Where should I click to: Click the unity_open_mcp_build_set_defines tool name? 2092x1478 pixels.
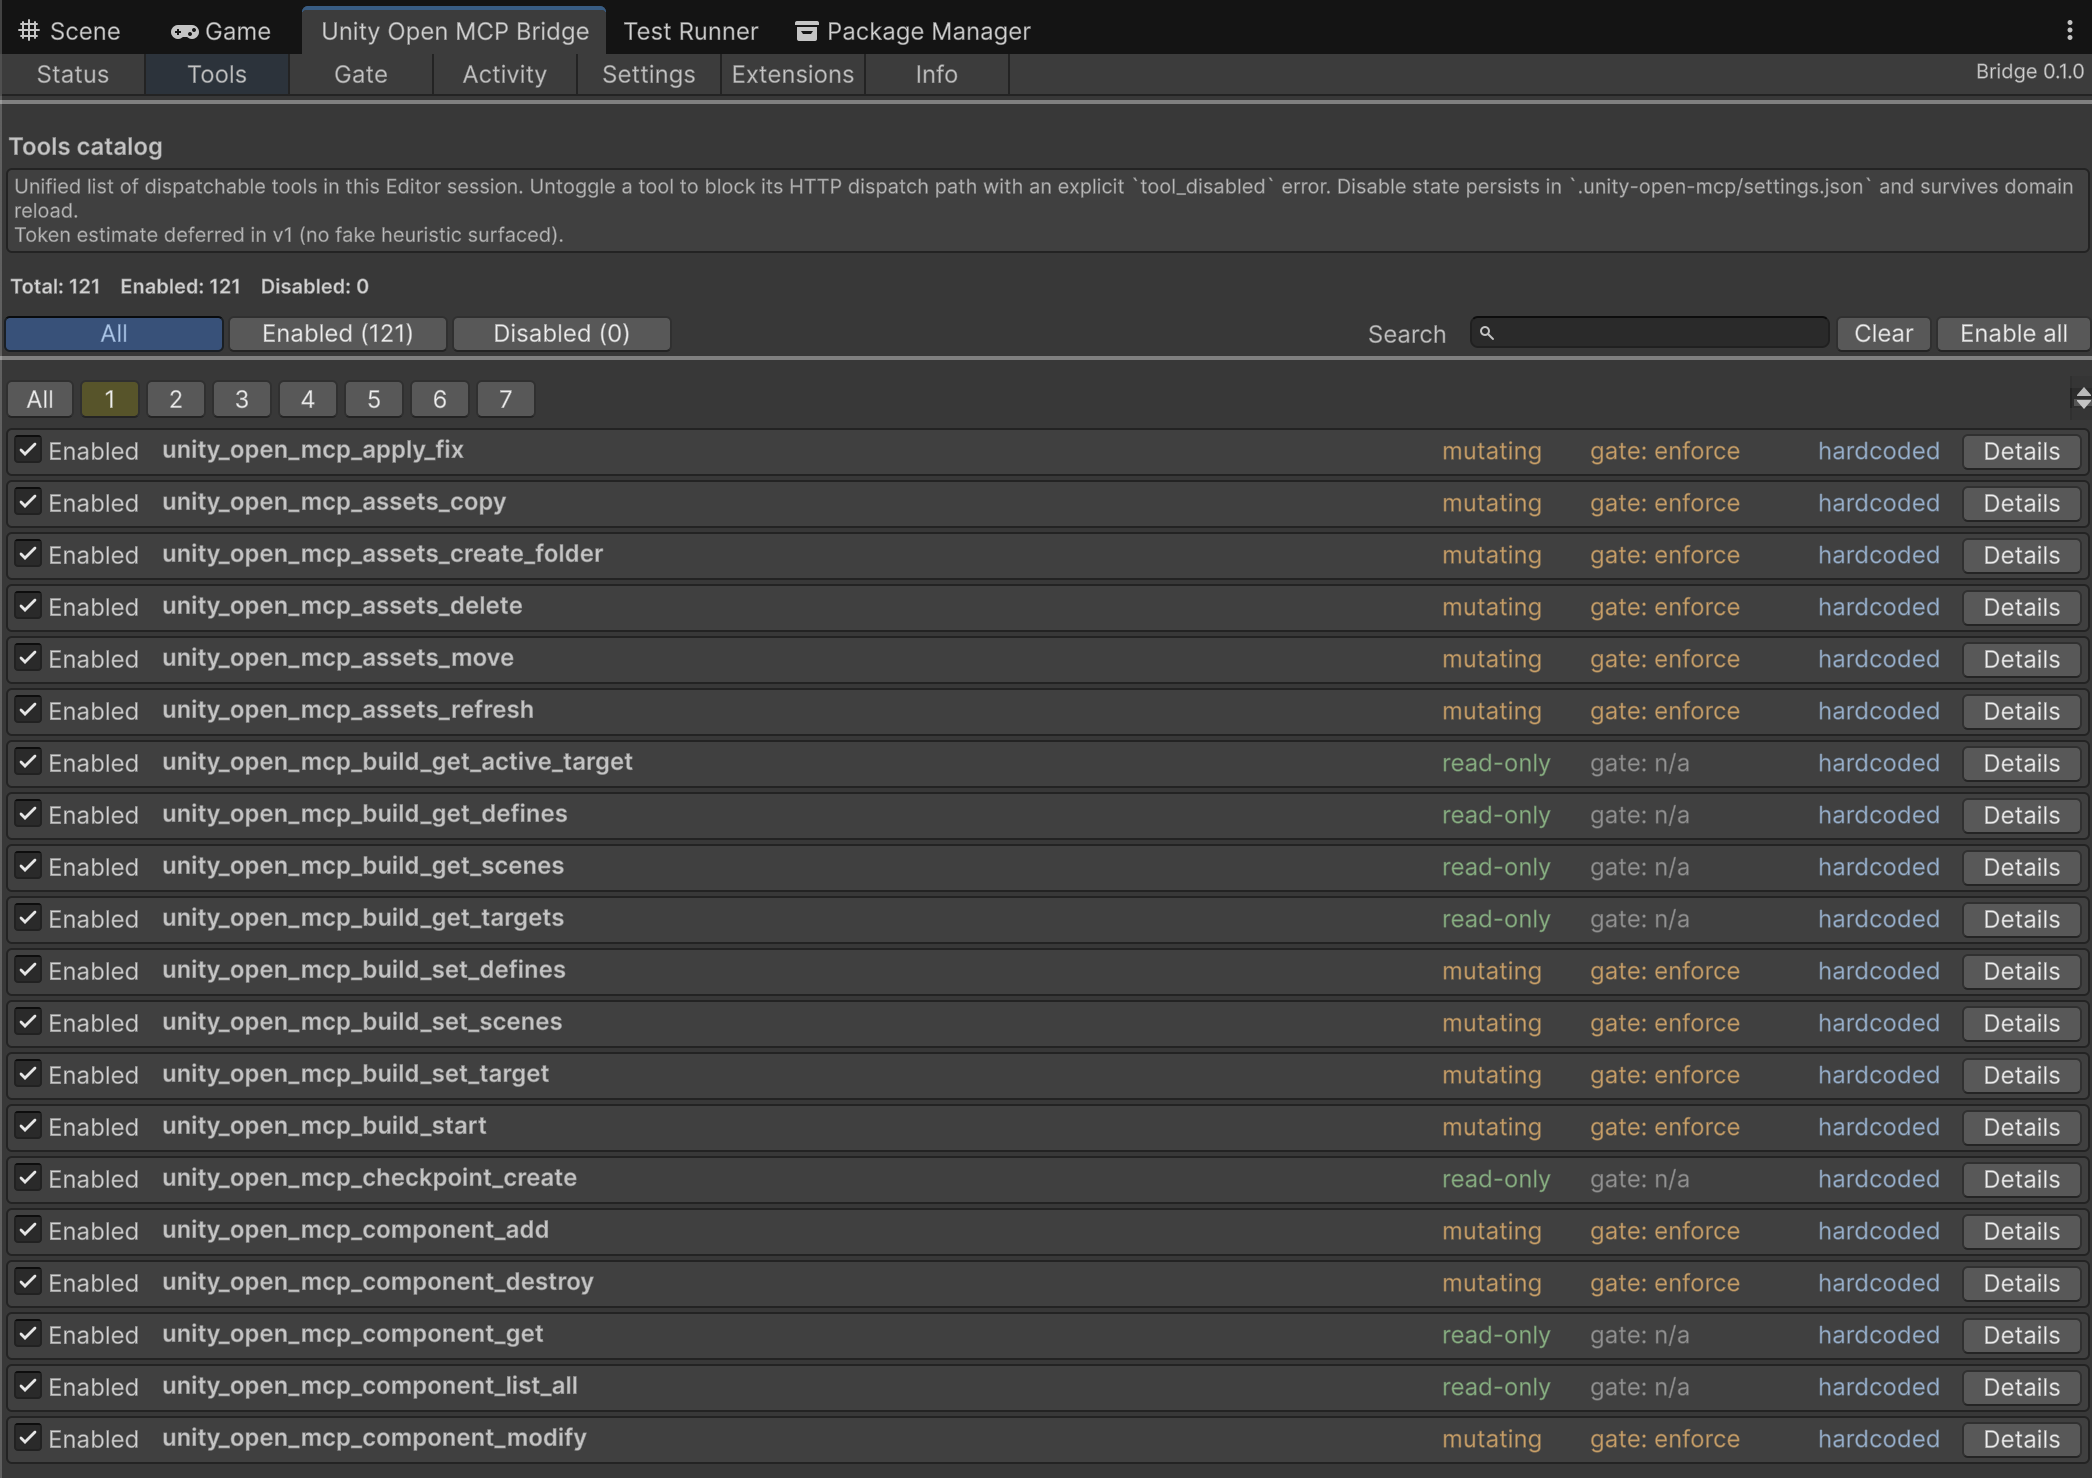(x=364, y=970)
